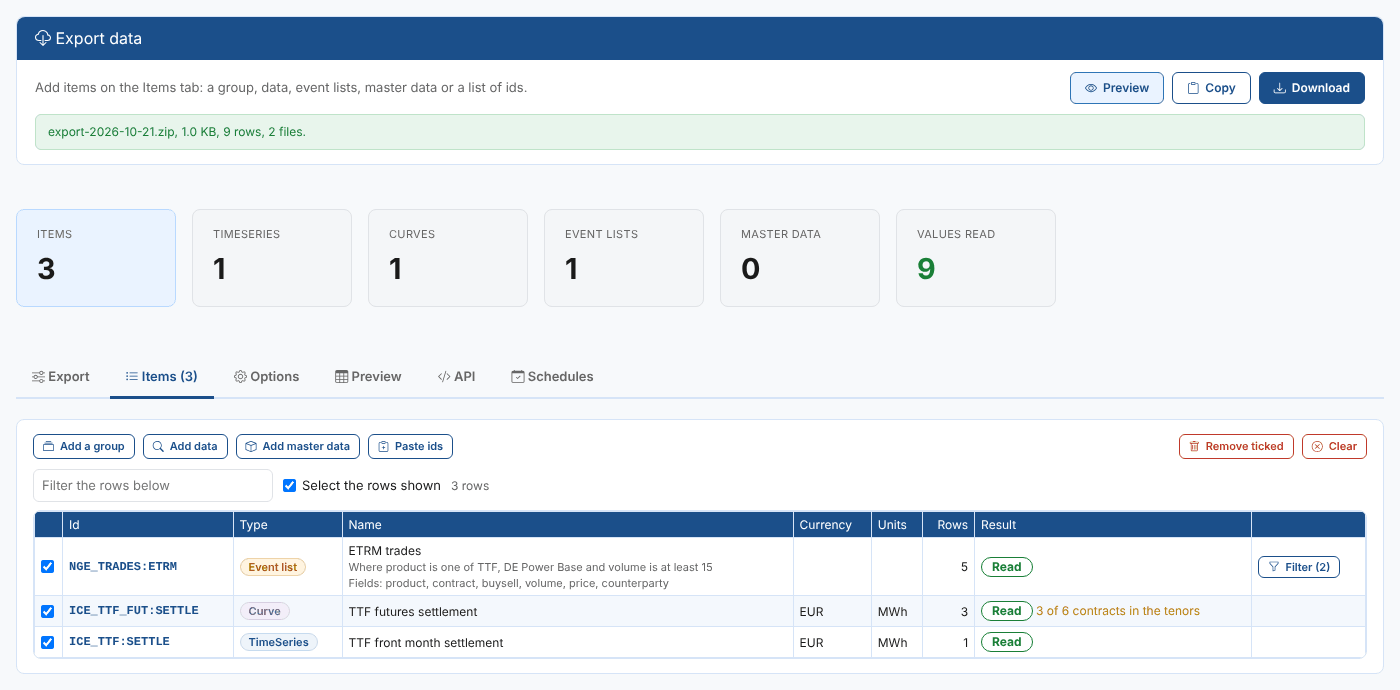Image resolution: width=1400 pixels, height=690 pixels.
Task: Untick the ICE_TTF_FUT:SETTLE row checkbox
Action: tap(47, 611)
